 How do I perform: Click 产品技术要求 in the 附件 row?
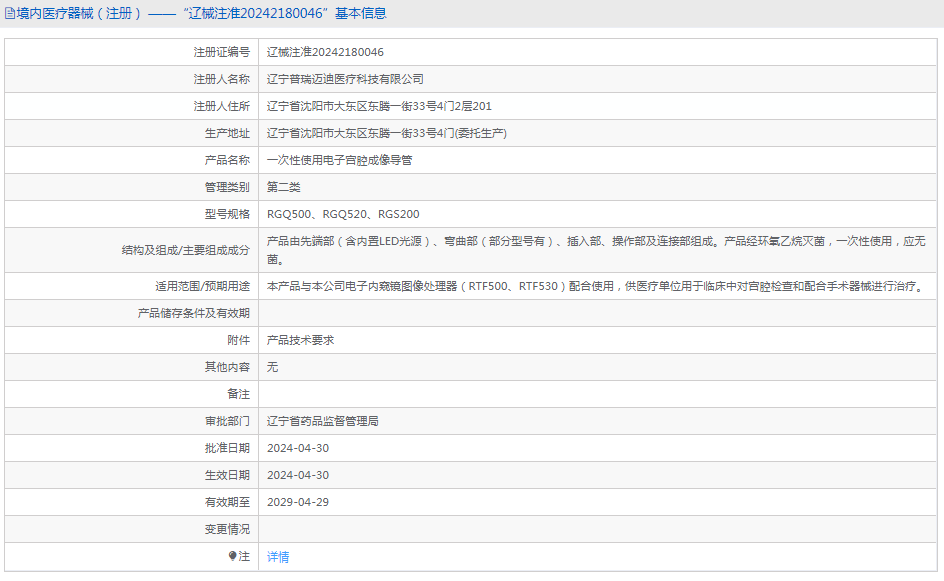coord(300,341)
